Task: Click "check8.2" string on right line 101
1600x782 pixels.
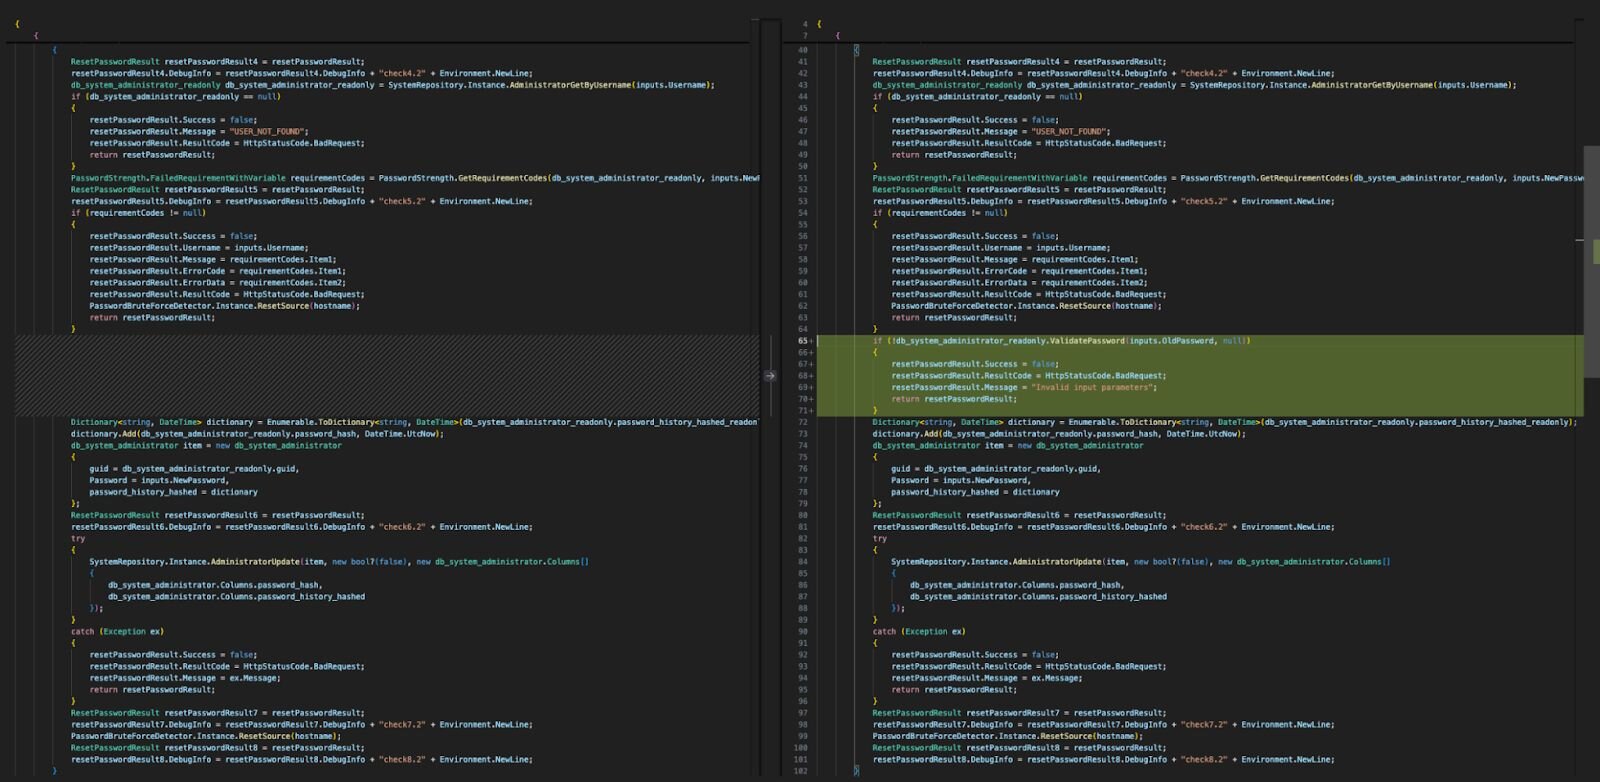Action: [x=1204, y=759]
